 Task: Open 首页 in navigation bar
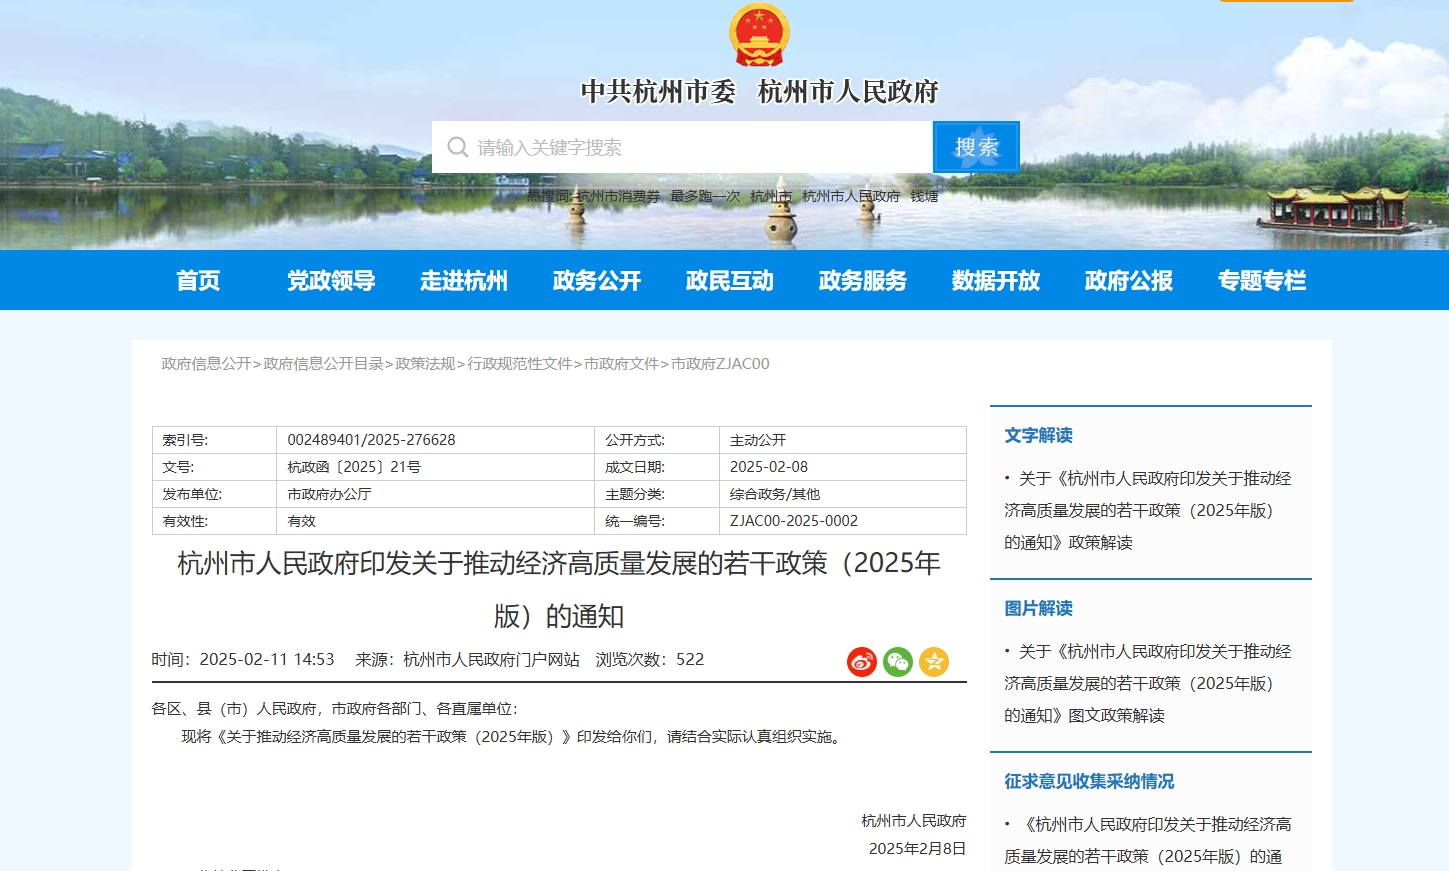coord(198,281)
